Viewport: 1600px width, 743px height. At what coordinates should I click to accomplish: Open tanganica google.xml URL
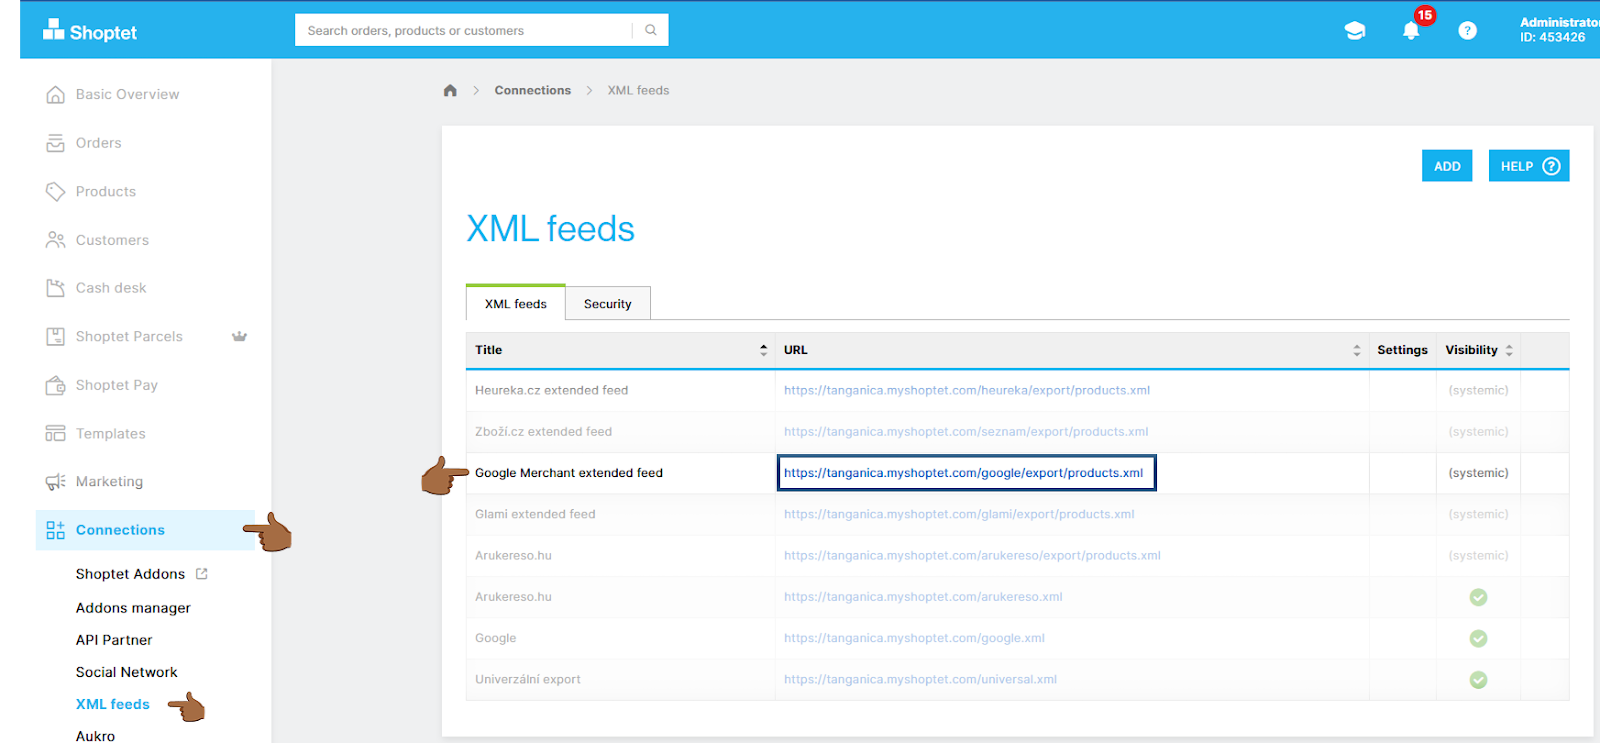pos(914,638)
